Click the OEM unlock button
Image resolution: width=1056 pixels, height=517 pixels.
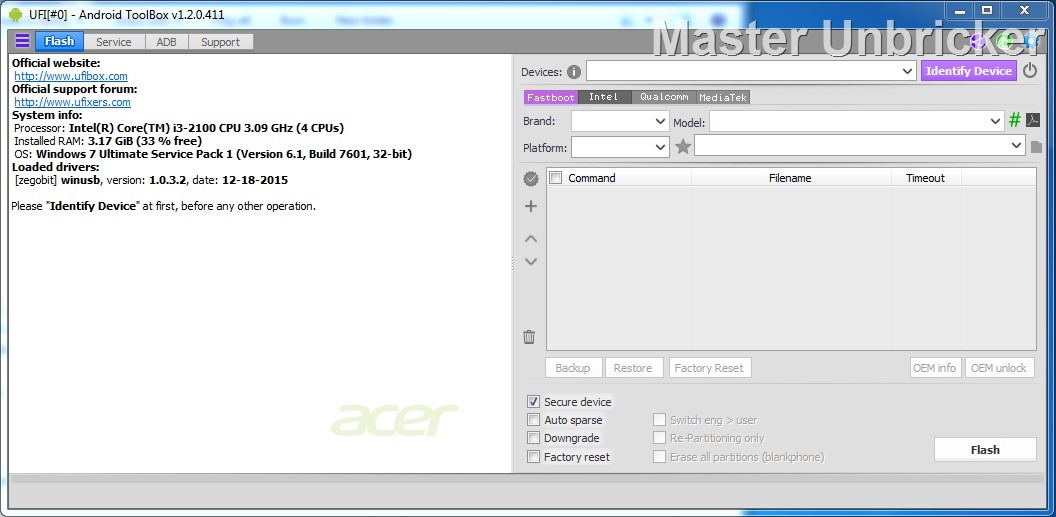[x=999, y=368]
